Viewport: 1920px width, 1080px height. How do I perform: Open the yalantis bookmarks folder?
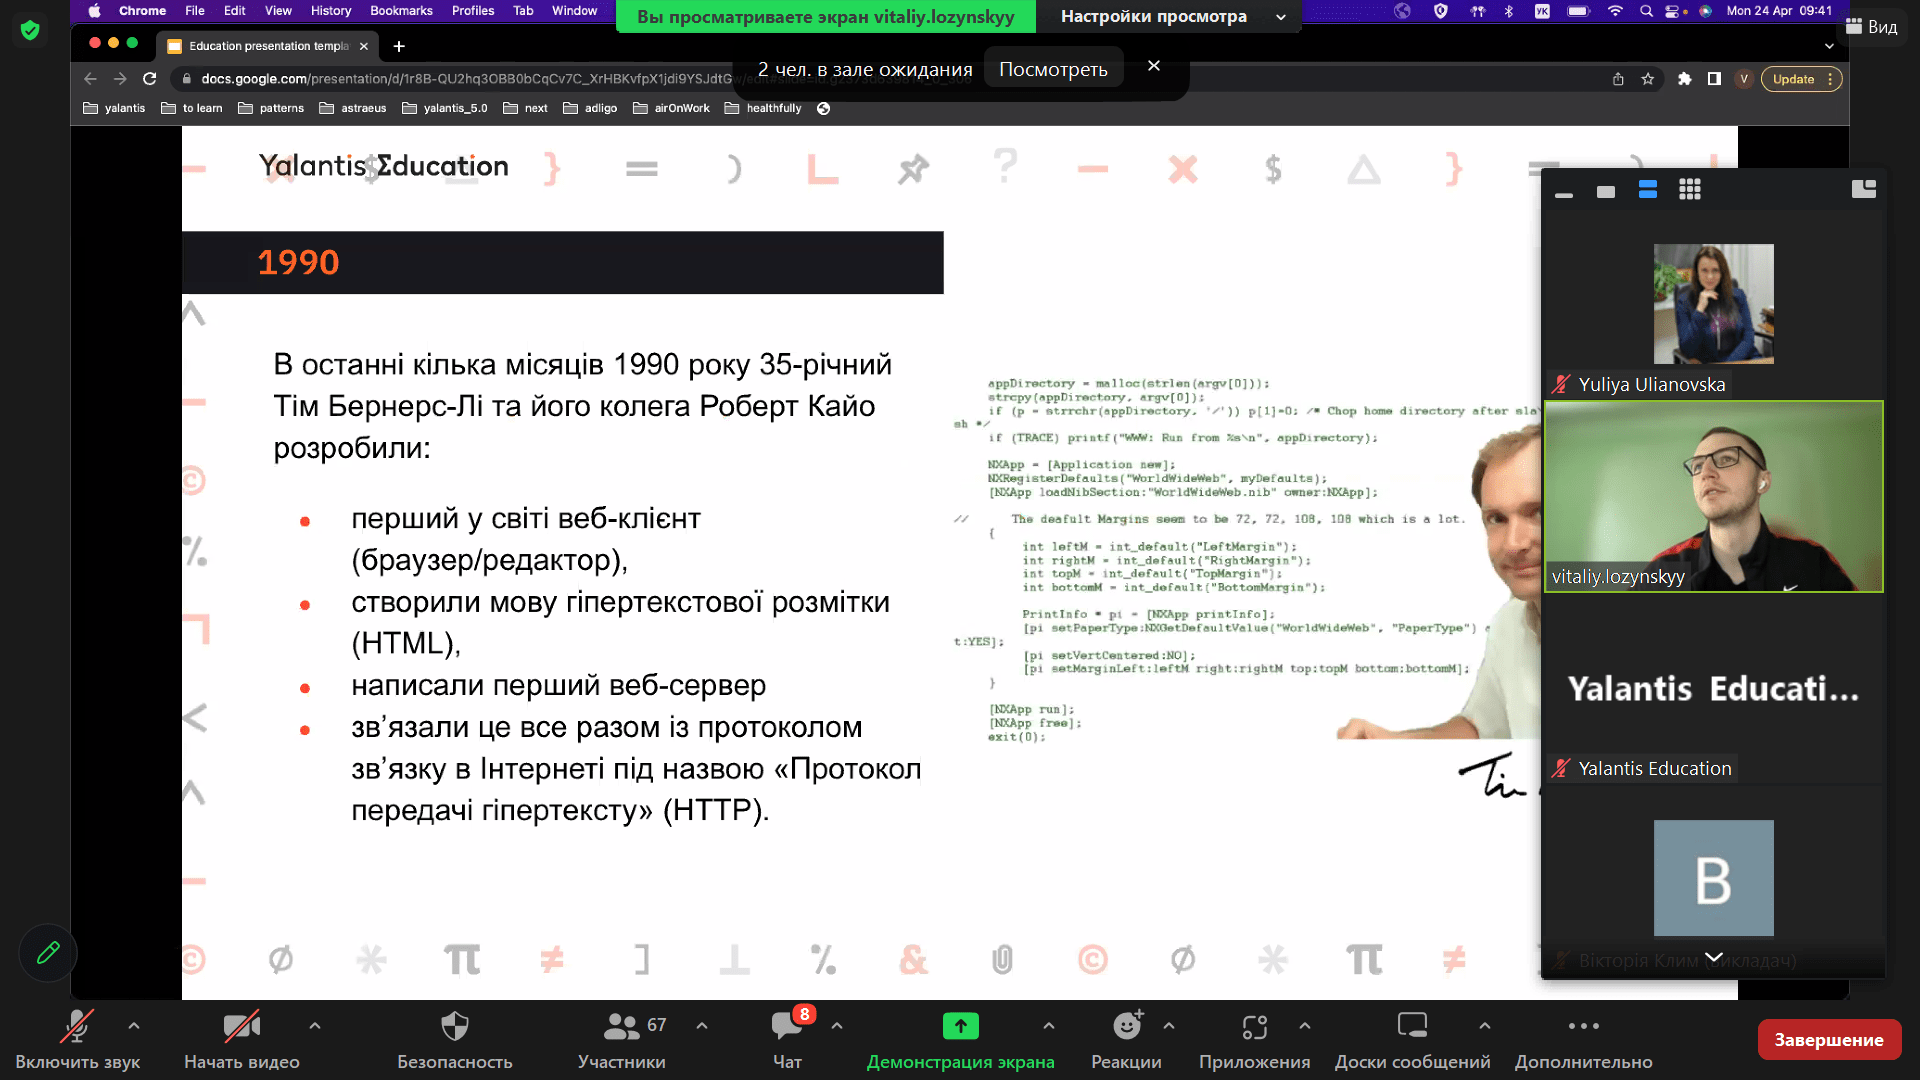coord(114,108)
